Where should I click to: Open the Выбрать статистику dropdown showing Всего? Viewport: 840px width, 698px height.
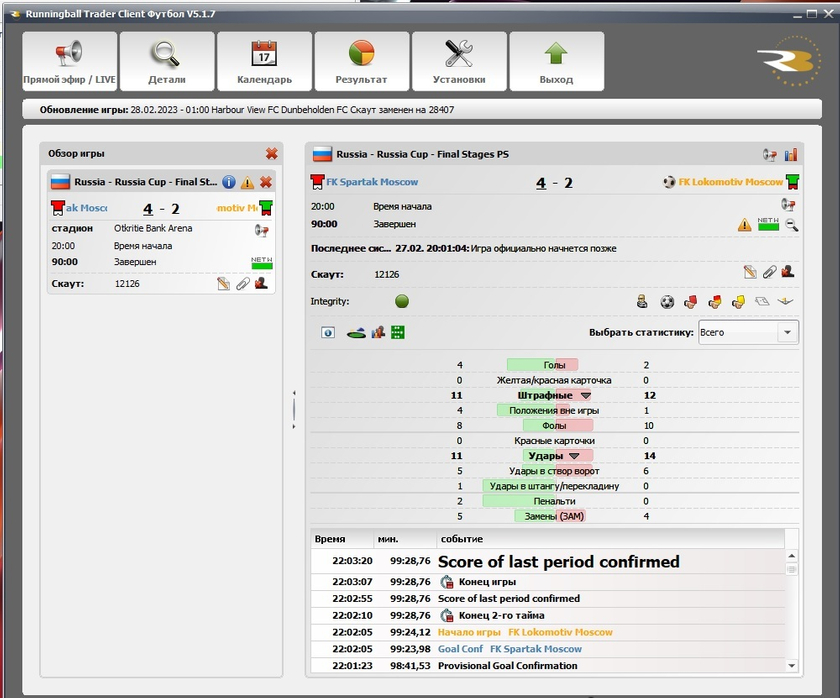pos(748,333)
